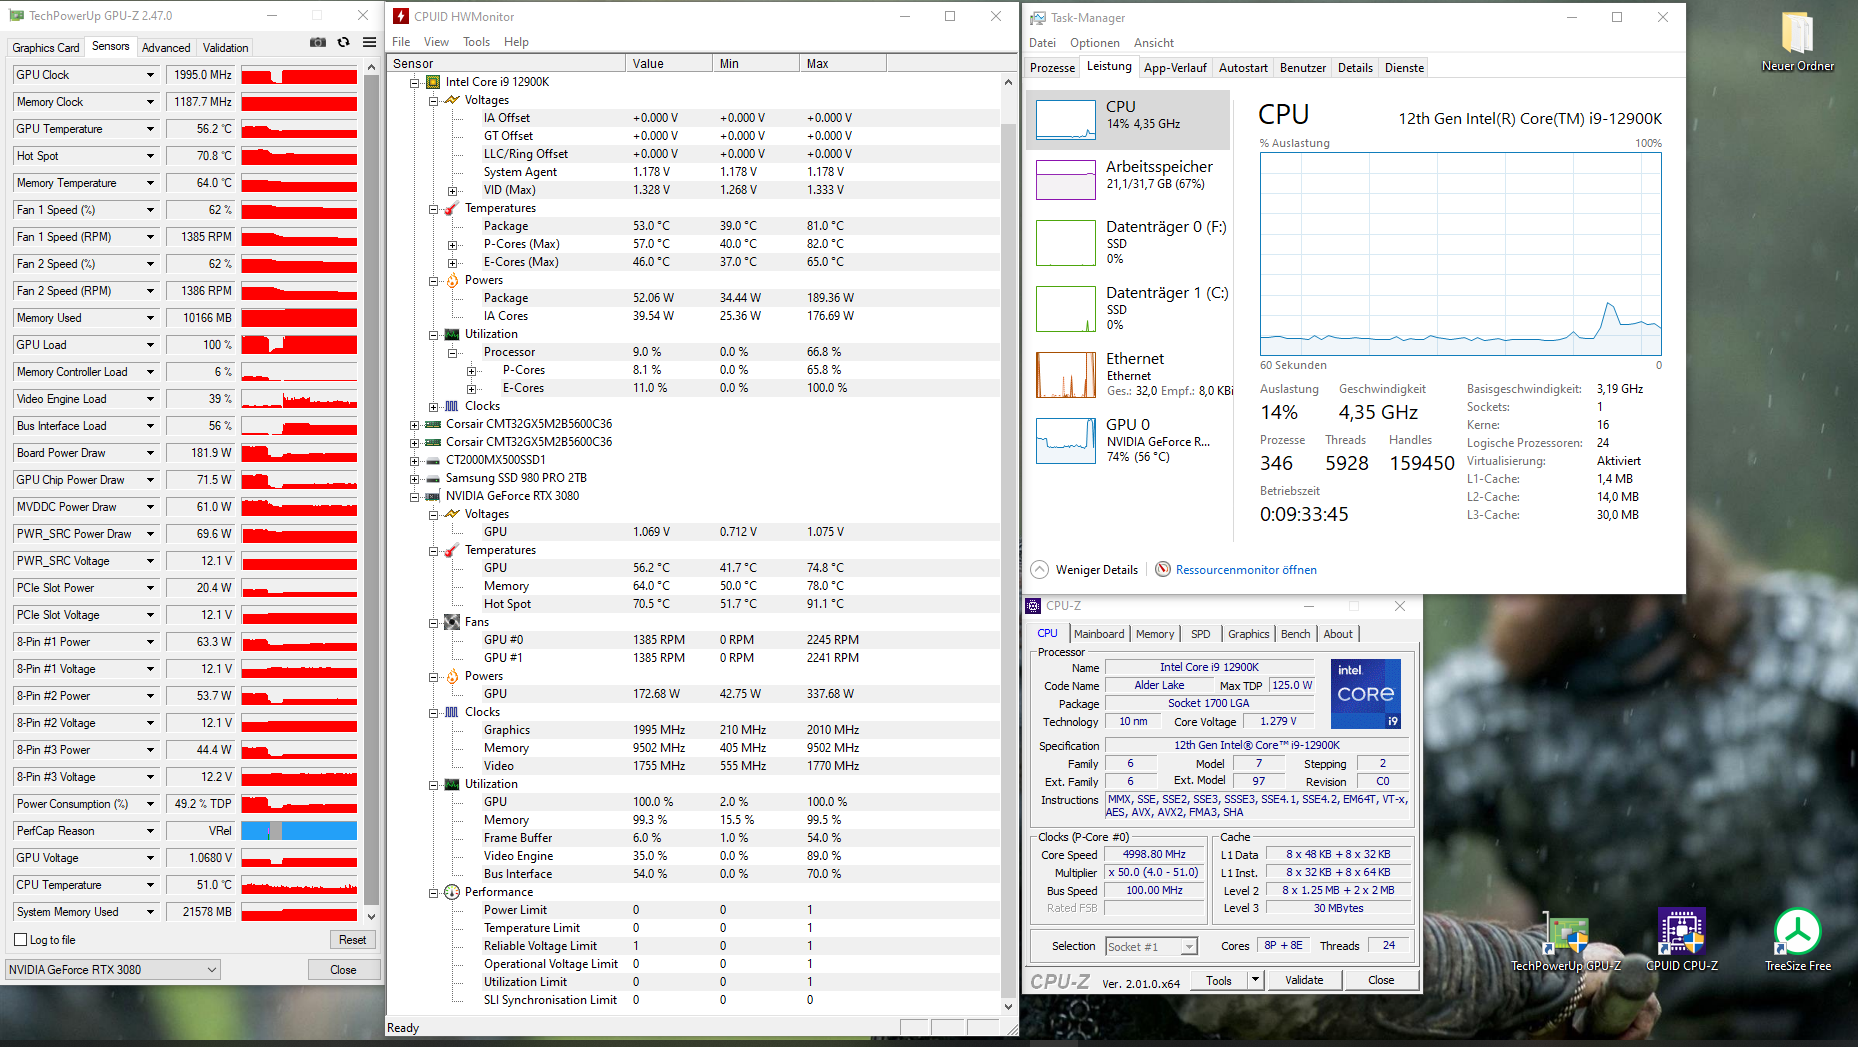
Task: Click the Performance gauge icon in HWMonitor
Action: click(x=452, y=892)
